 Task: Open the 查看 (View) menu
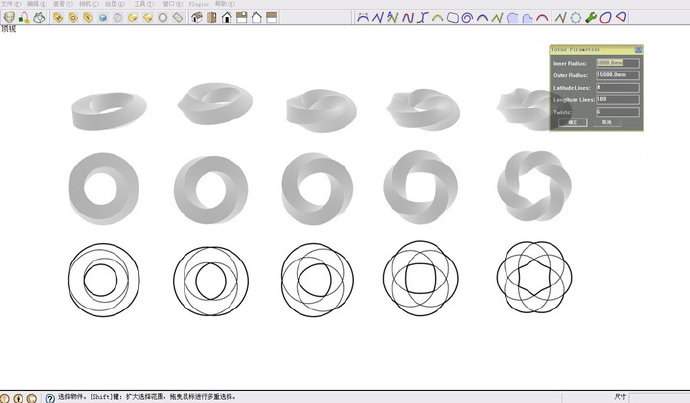point(62,4)
